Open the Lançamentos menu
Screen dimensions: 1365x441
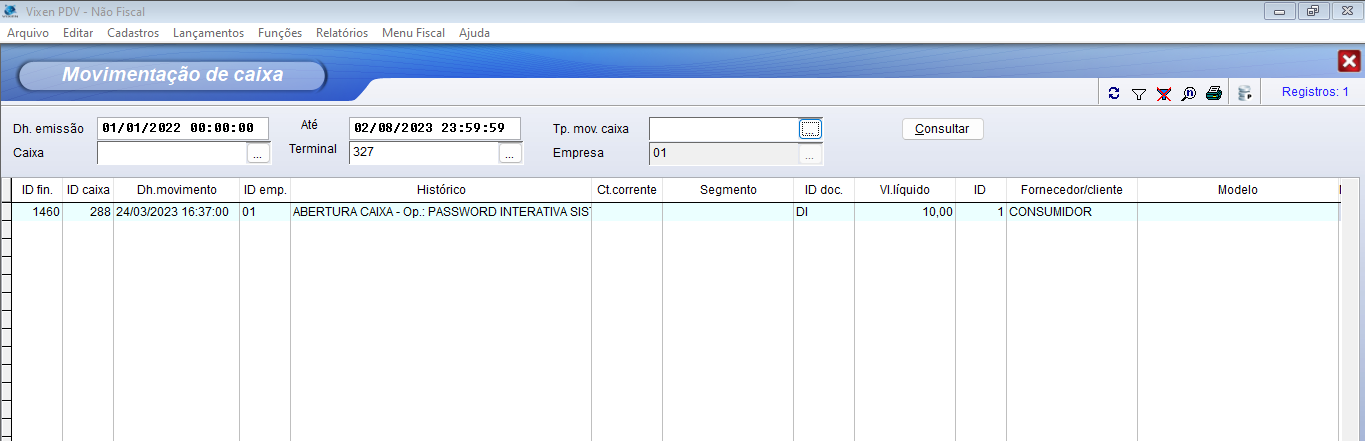click(208, 33)
